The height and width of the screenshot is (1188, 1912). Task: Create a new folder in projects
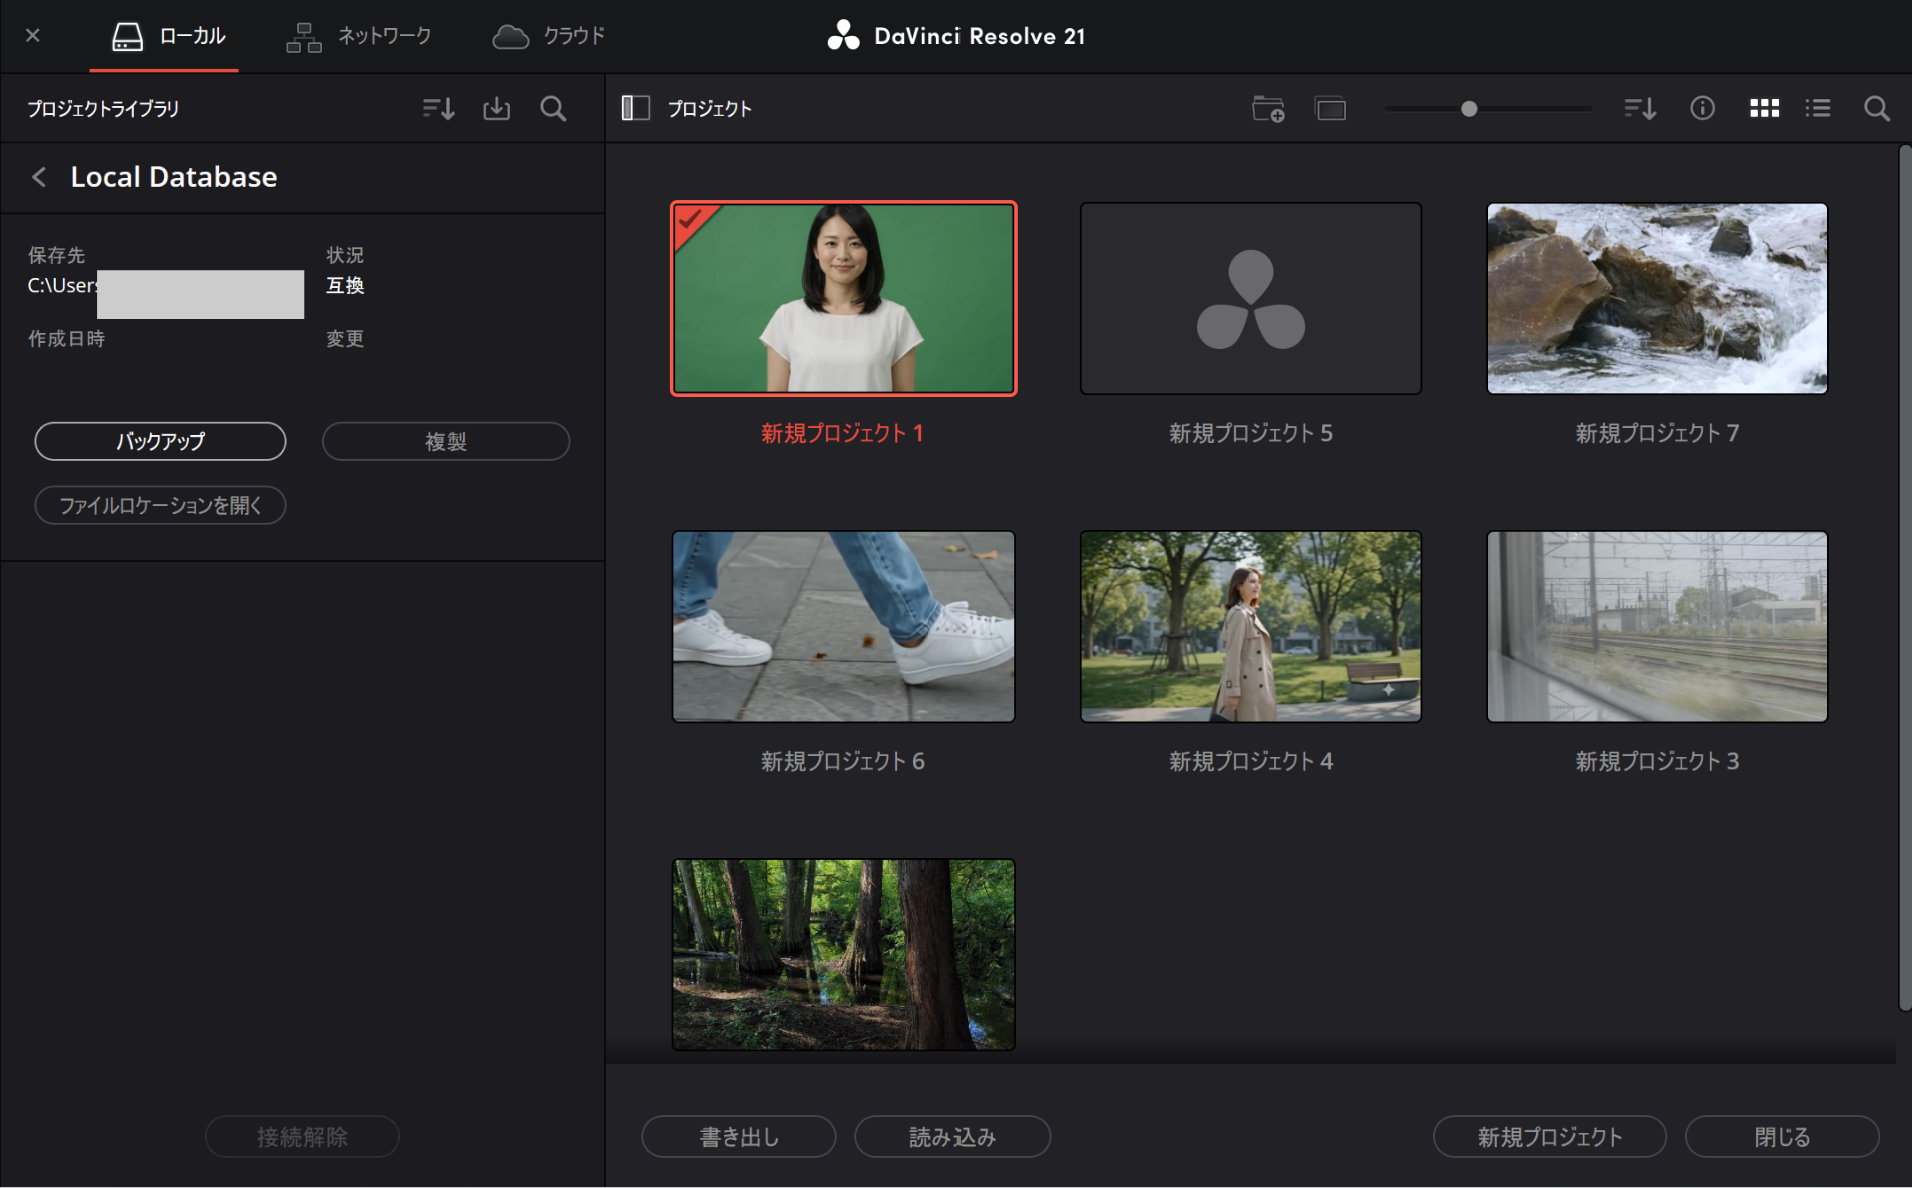(1268, 108)
